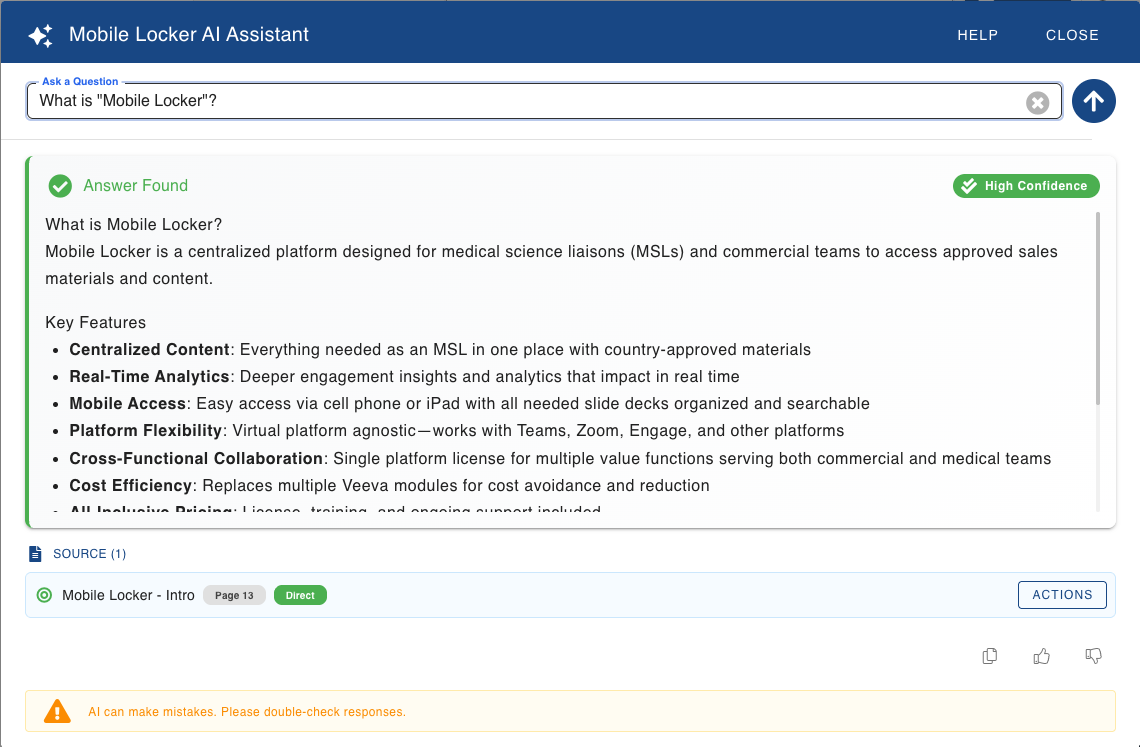This screenshot has width=1140, height=747.
Task: Click the Page 13 chip
Action: coord(234,595)
